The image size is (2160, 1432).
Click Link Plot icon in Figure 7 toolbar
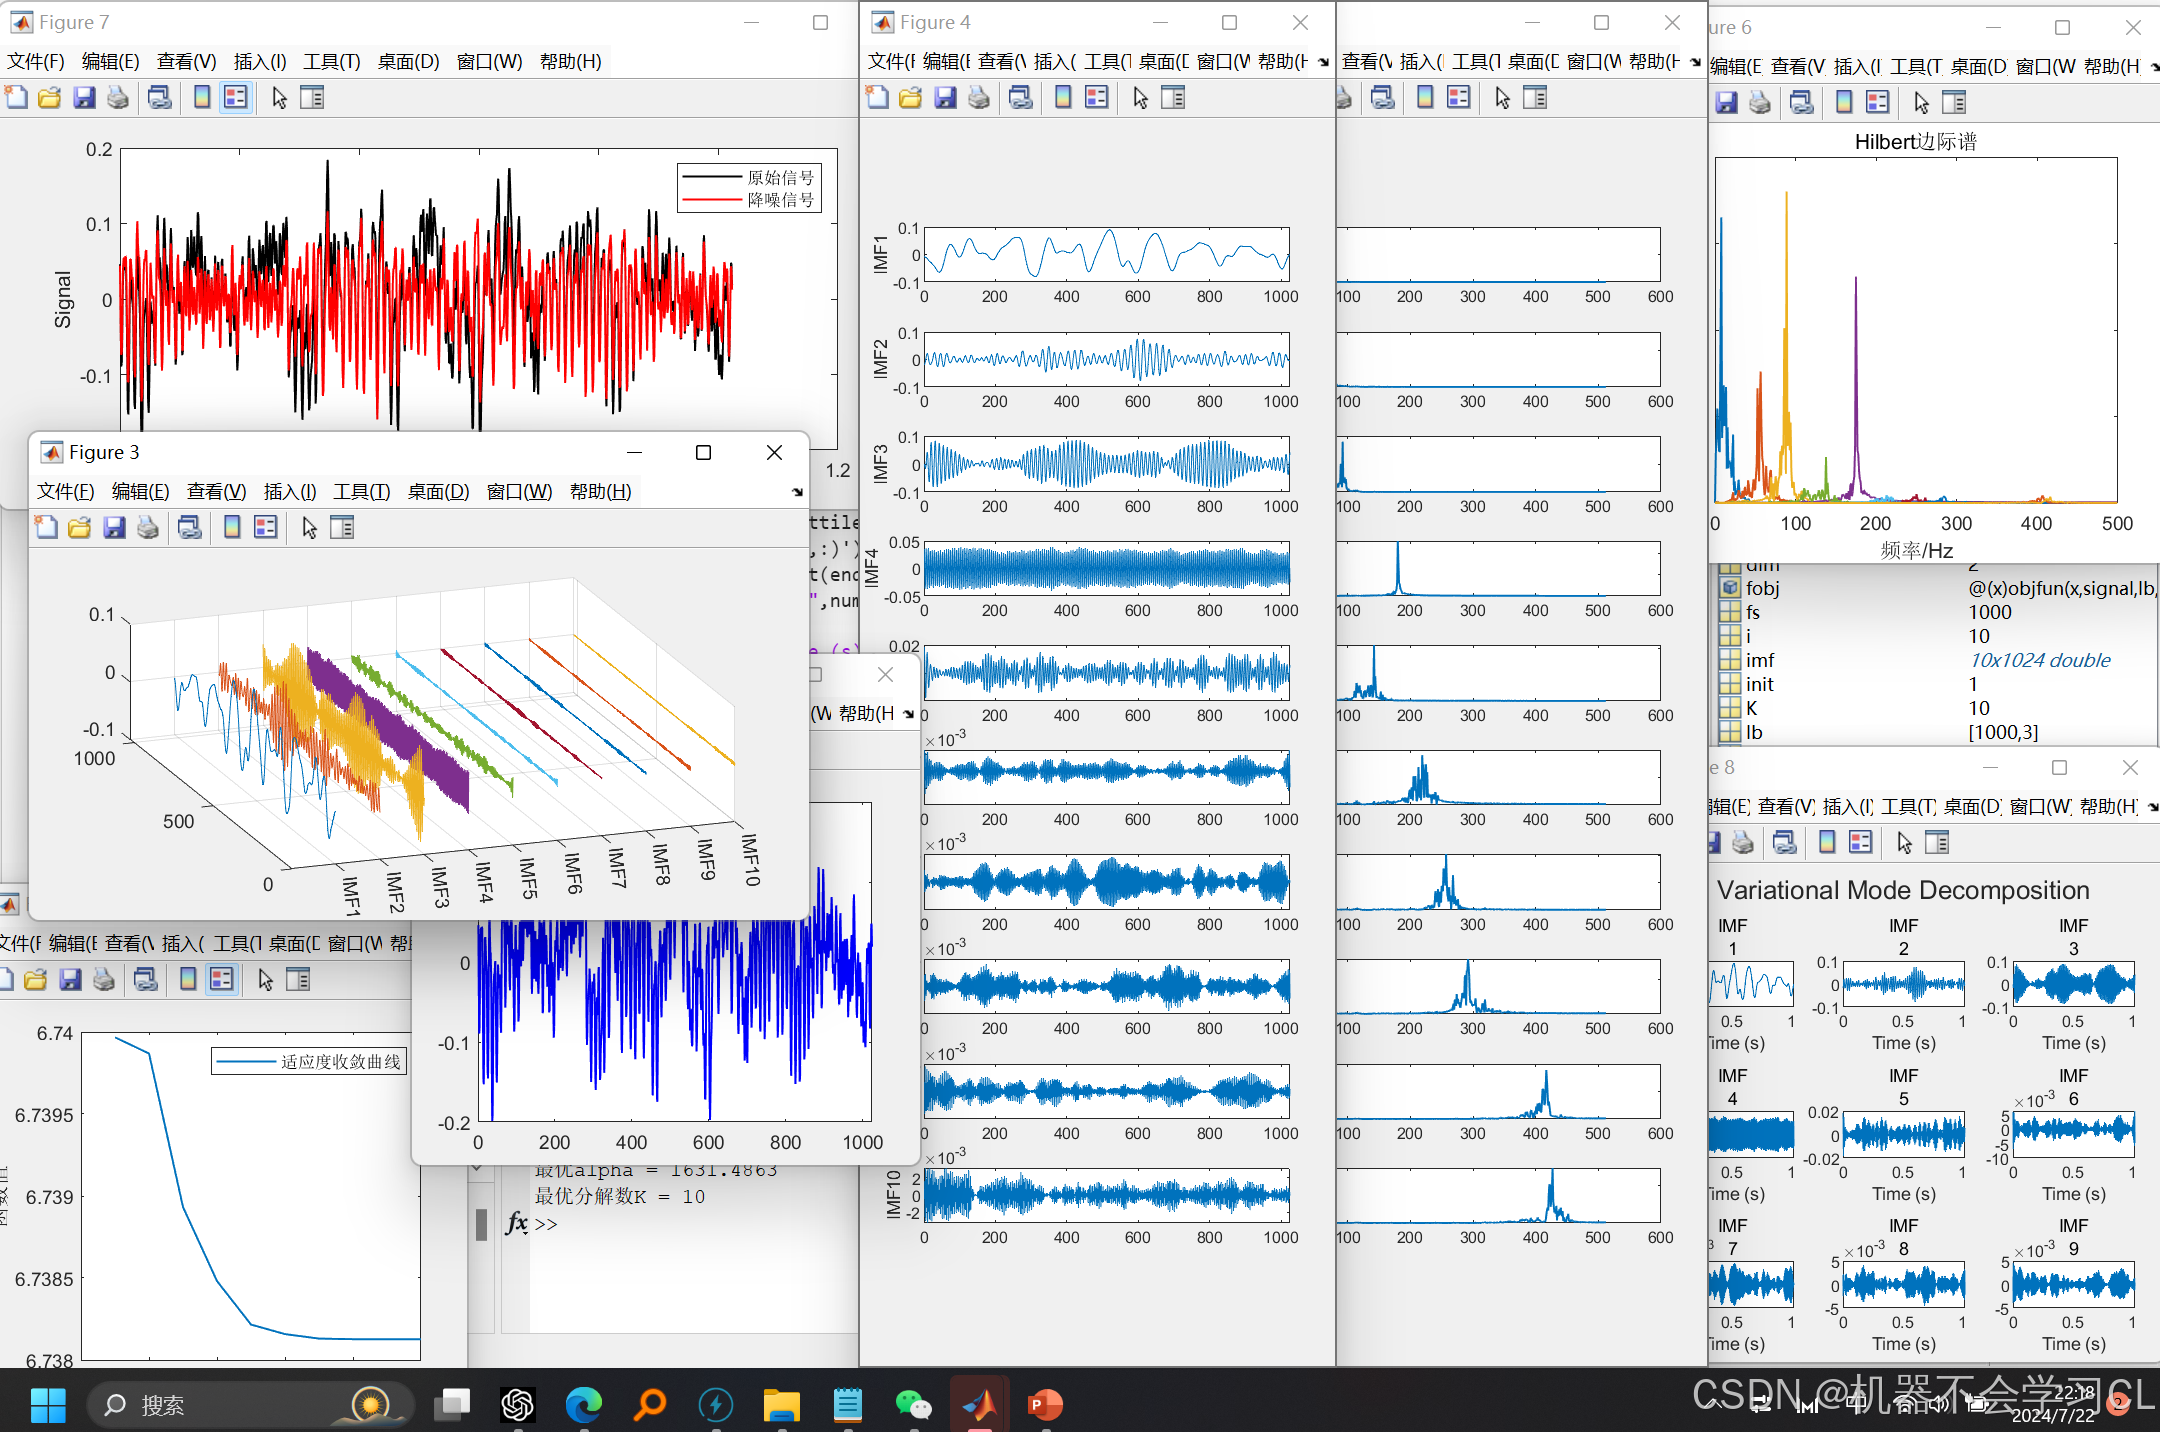click(159, 97)
